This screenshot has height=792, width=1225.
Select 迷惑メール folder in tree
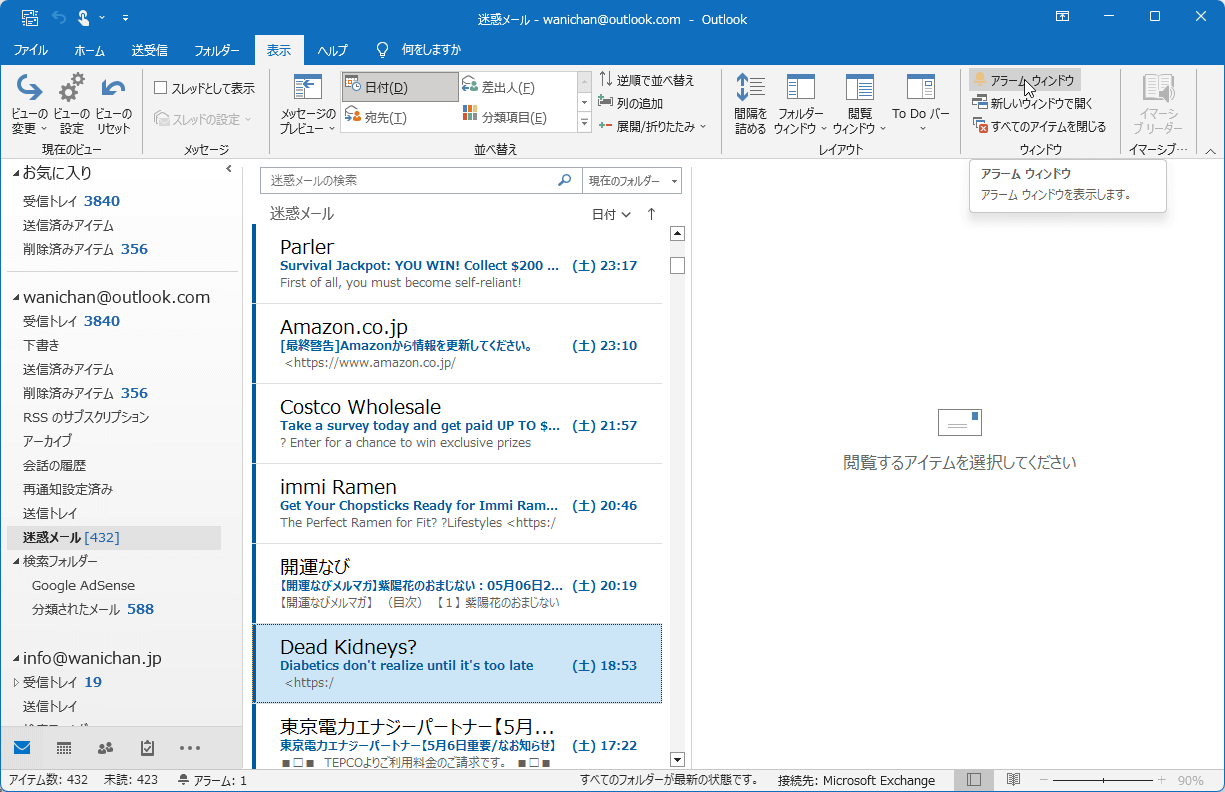114,537
